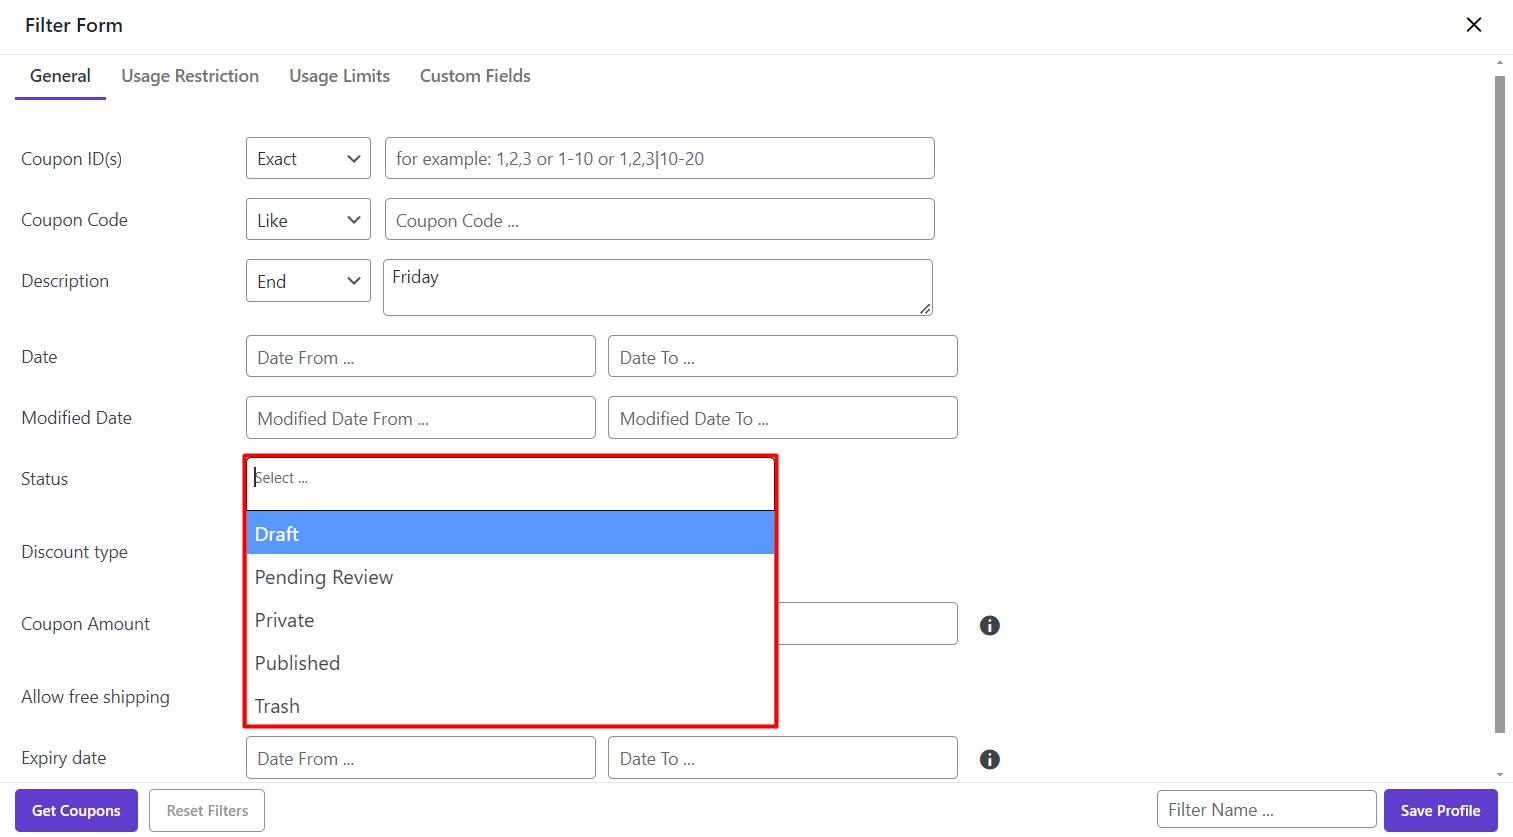The height and width of the screenshot is (837, 1513).
Task: Click the Save Profile button
Action: point(1440,810)
